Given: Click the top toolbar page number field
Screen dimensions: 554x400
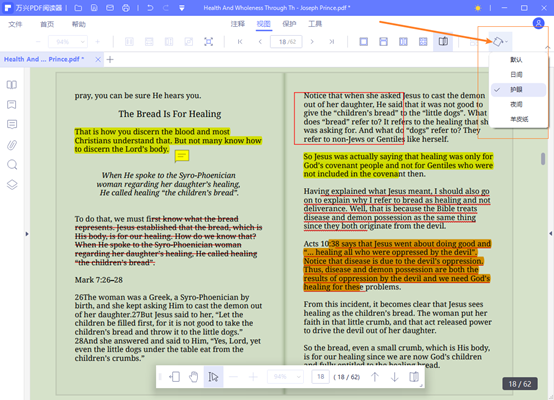Looking at the screenshot, I should [x=286, y=42].
